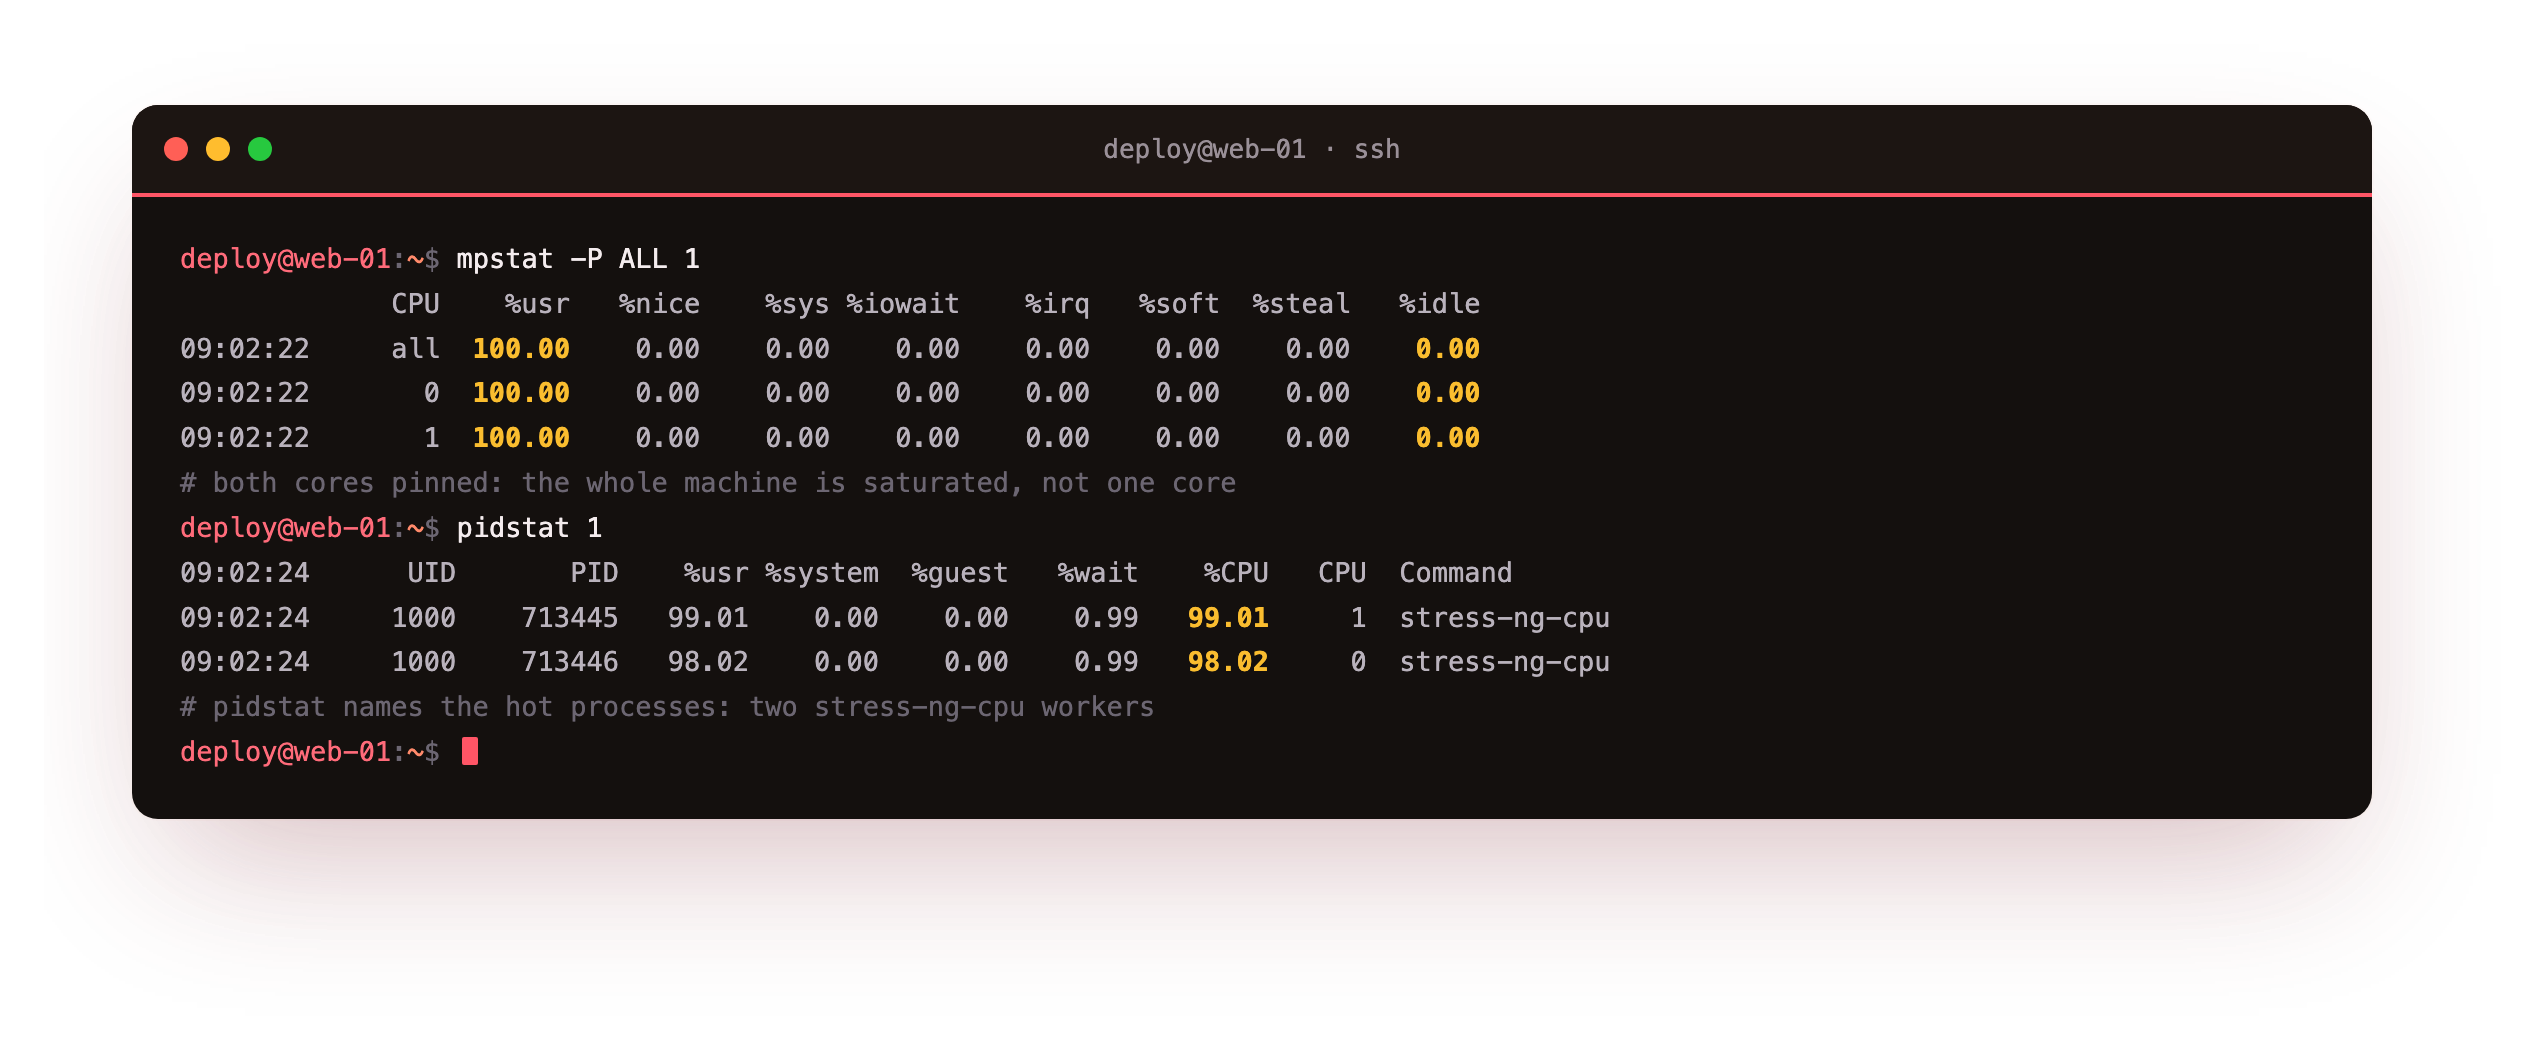Click the 100.00 %usr value for CPU 1

pos(521,438)
